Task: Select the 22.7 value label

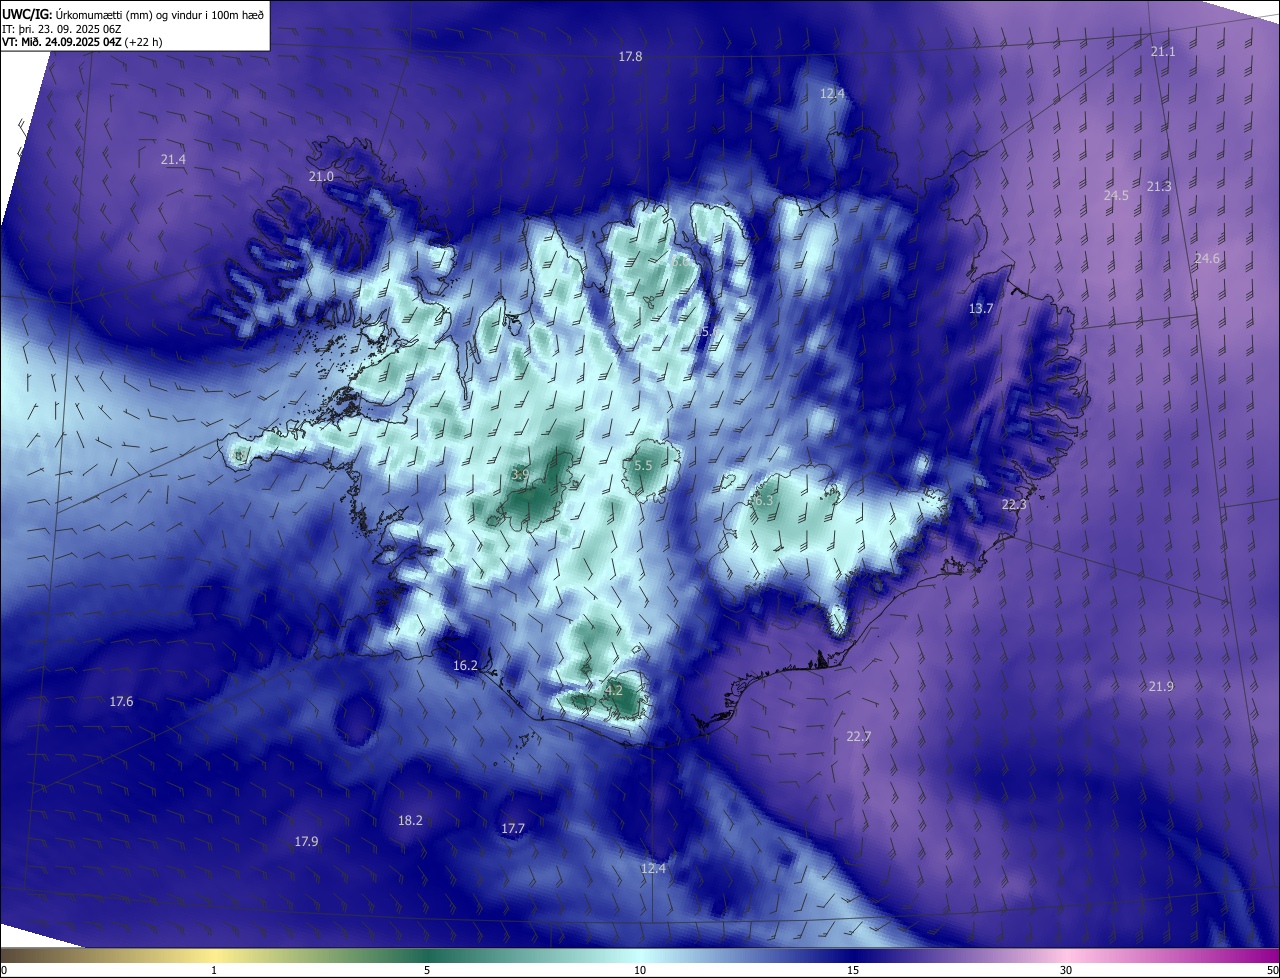Action: (859, 737)
